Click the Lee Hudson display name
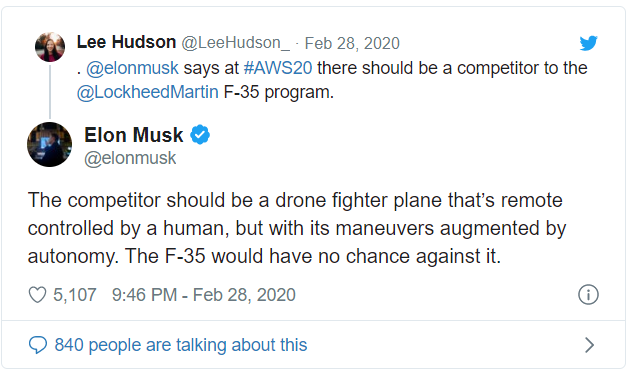This screenshot has width=631, height=373. (x=126, y=42)
